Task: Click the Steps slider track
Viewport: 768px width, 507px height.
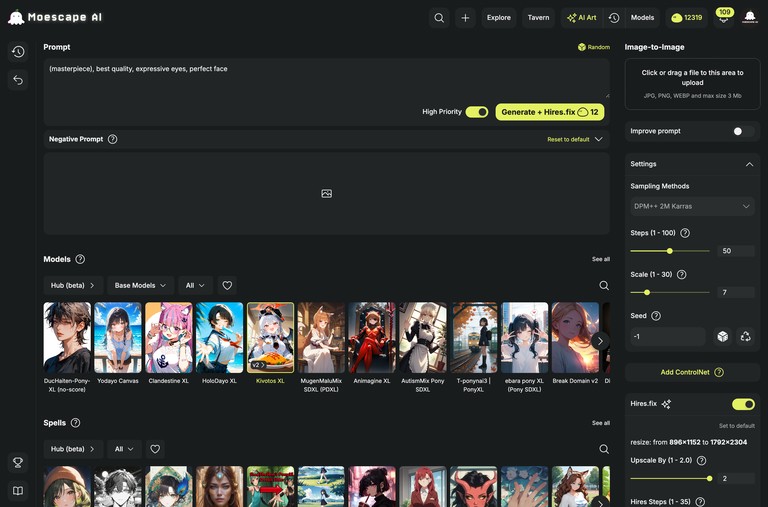Action: click(x=670, y=251)
